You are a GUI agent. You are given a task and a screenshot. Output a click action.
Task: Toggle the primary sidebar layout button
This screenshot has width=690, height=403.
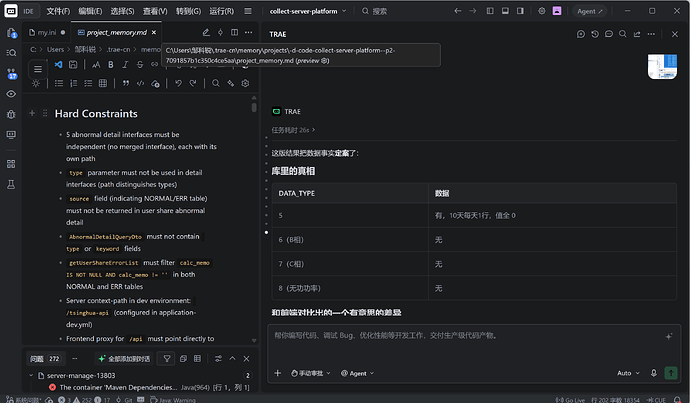point(490,11)
